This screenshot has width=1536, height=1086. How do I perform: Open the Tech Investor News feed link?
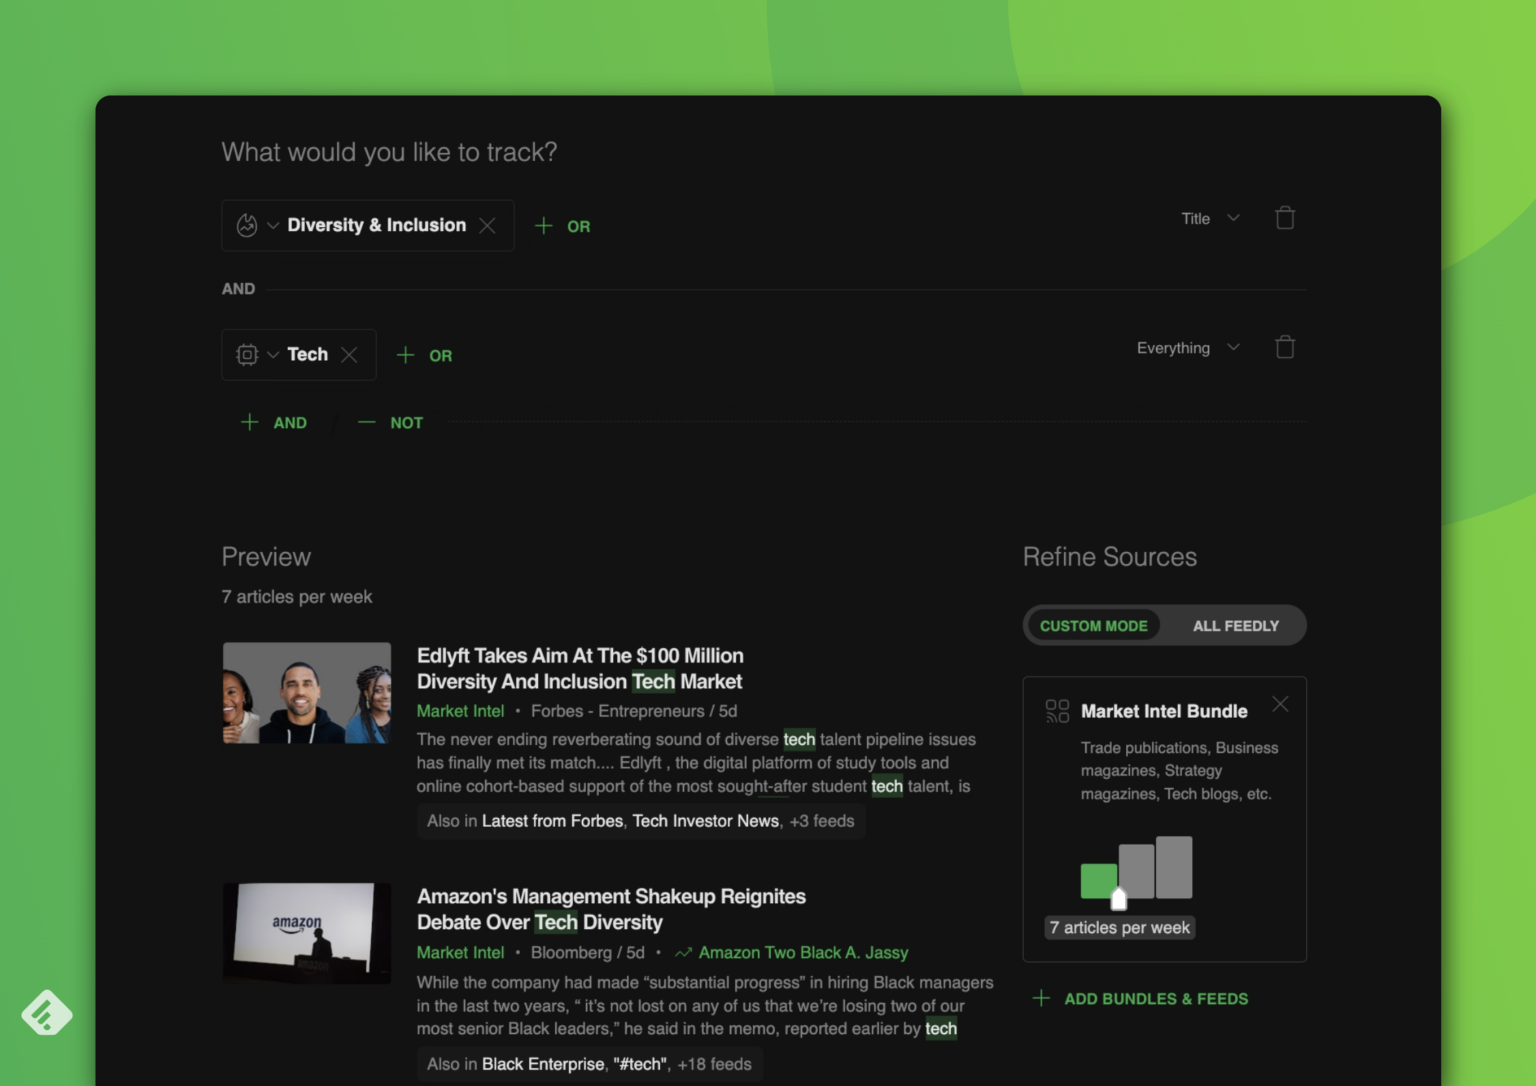click(x=705, y=821)
